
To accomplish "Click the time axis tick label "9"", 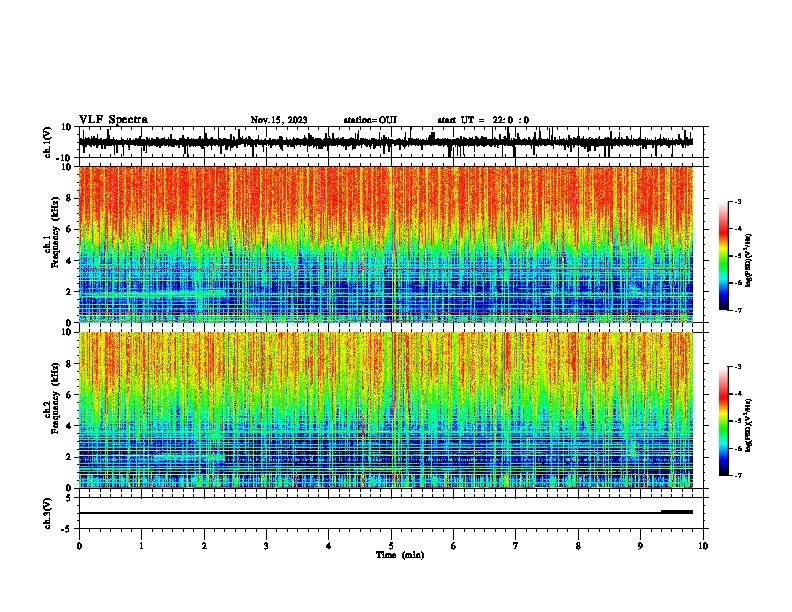I will coord(640,546).
